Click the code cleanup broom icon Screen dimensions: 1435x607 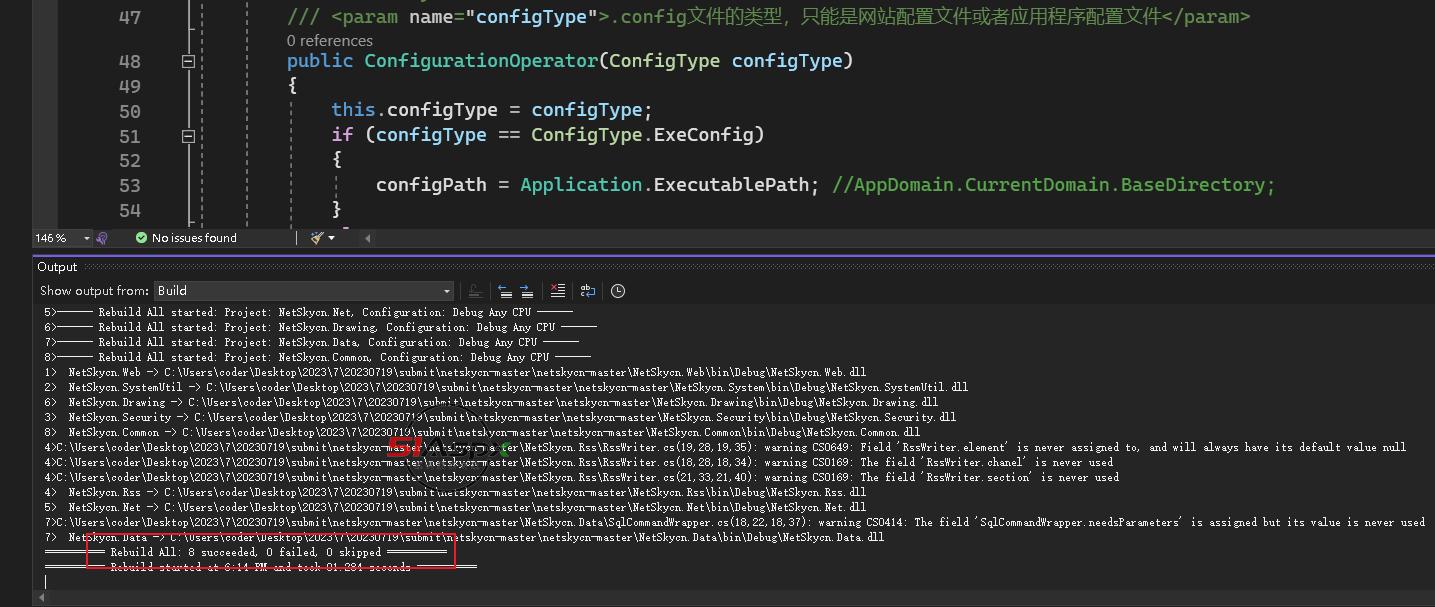tap(317, 238)
